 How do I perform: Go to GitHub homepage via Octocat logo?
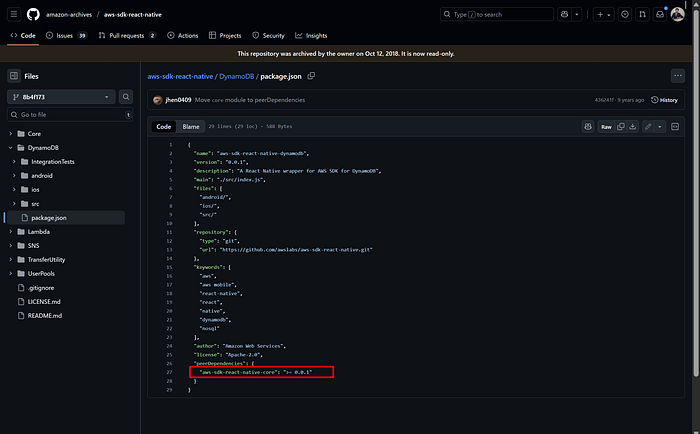click(x=33, y=14)
